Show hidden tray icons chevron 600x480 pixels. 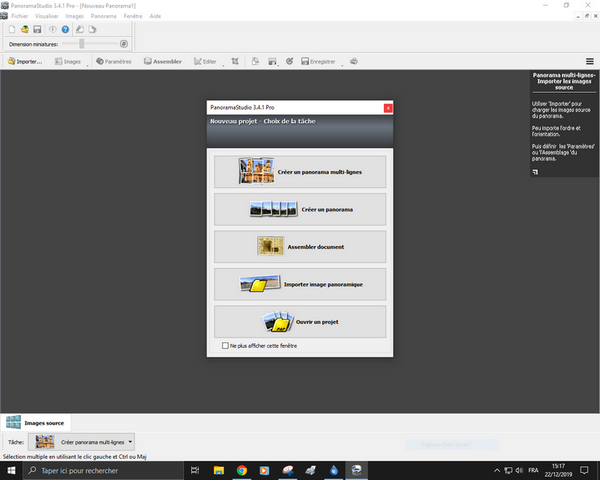(x=497, y=470)
